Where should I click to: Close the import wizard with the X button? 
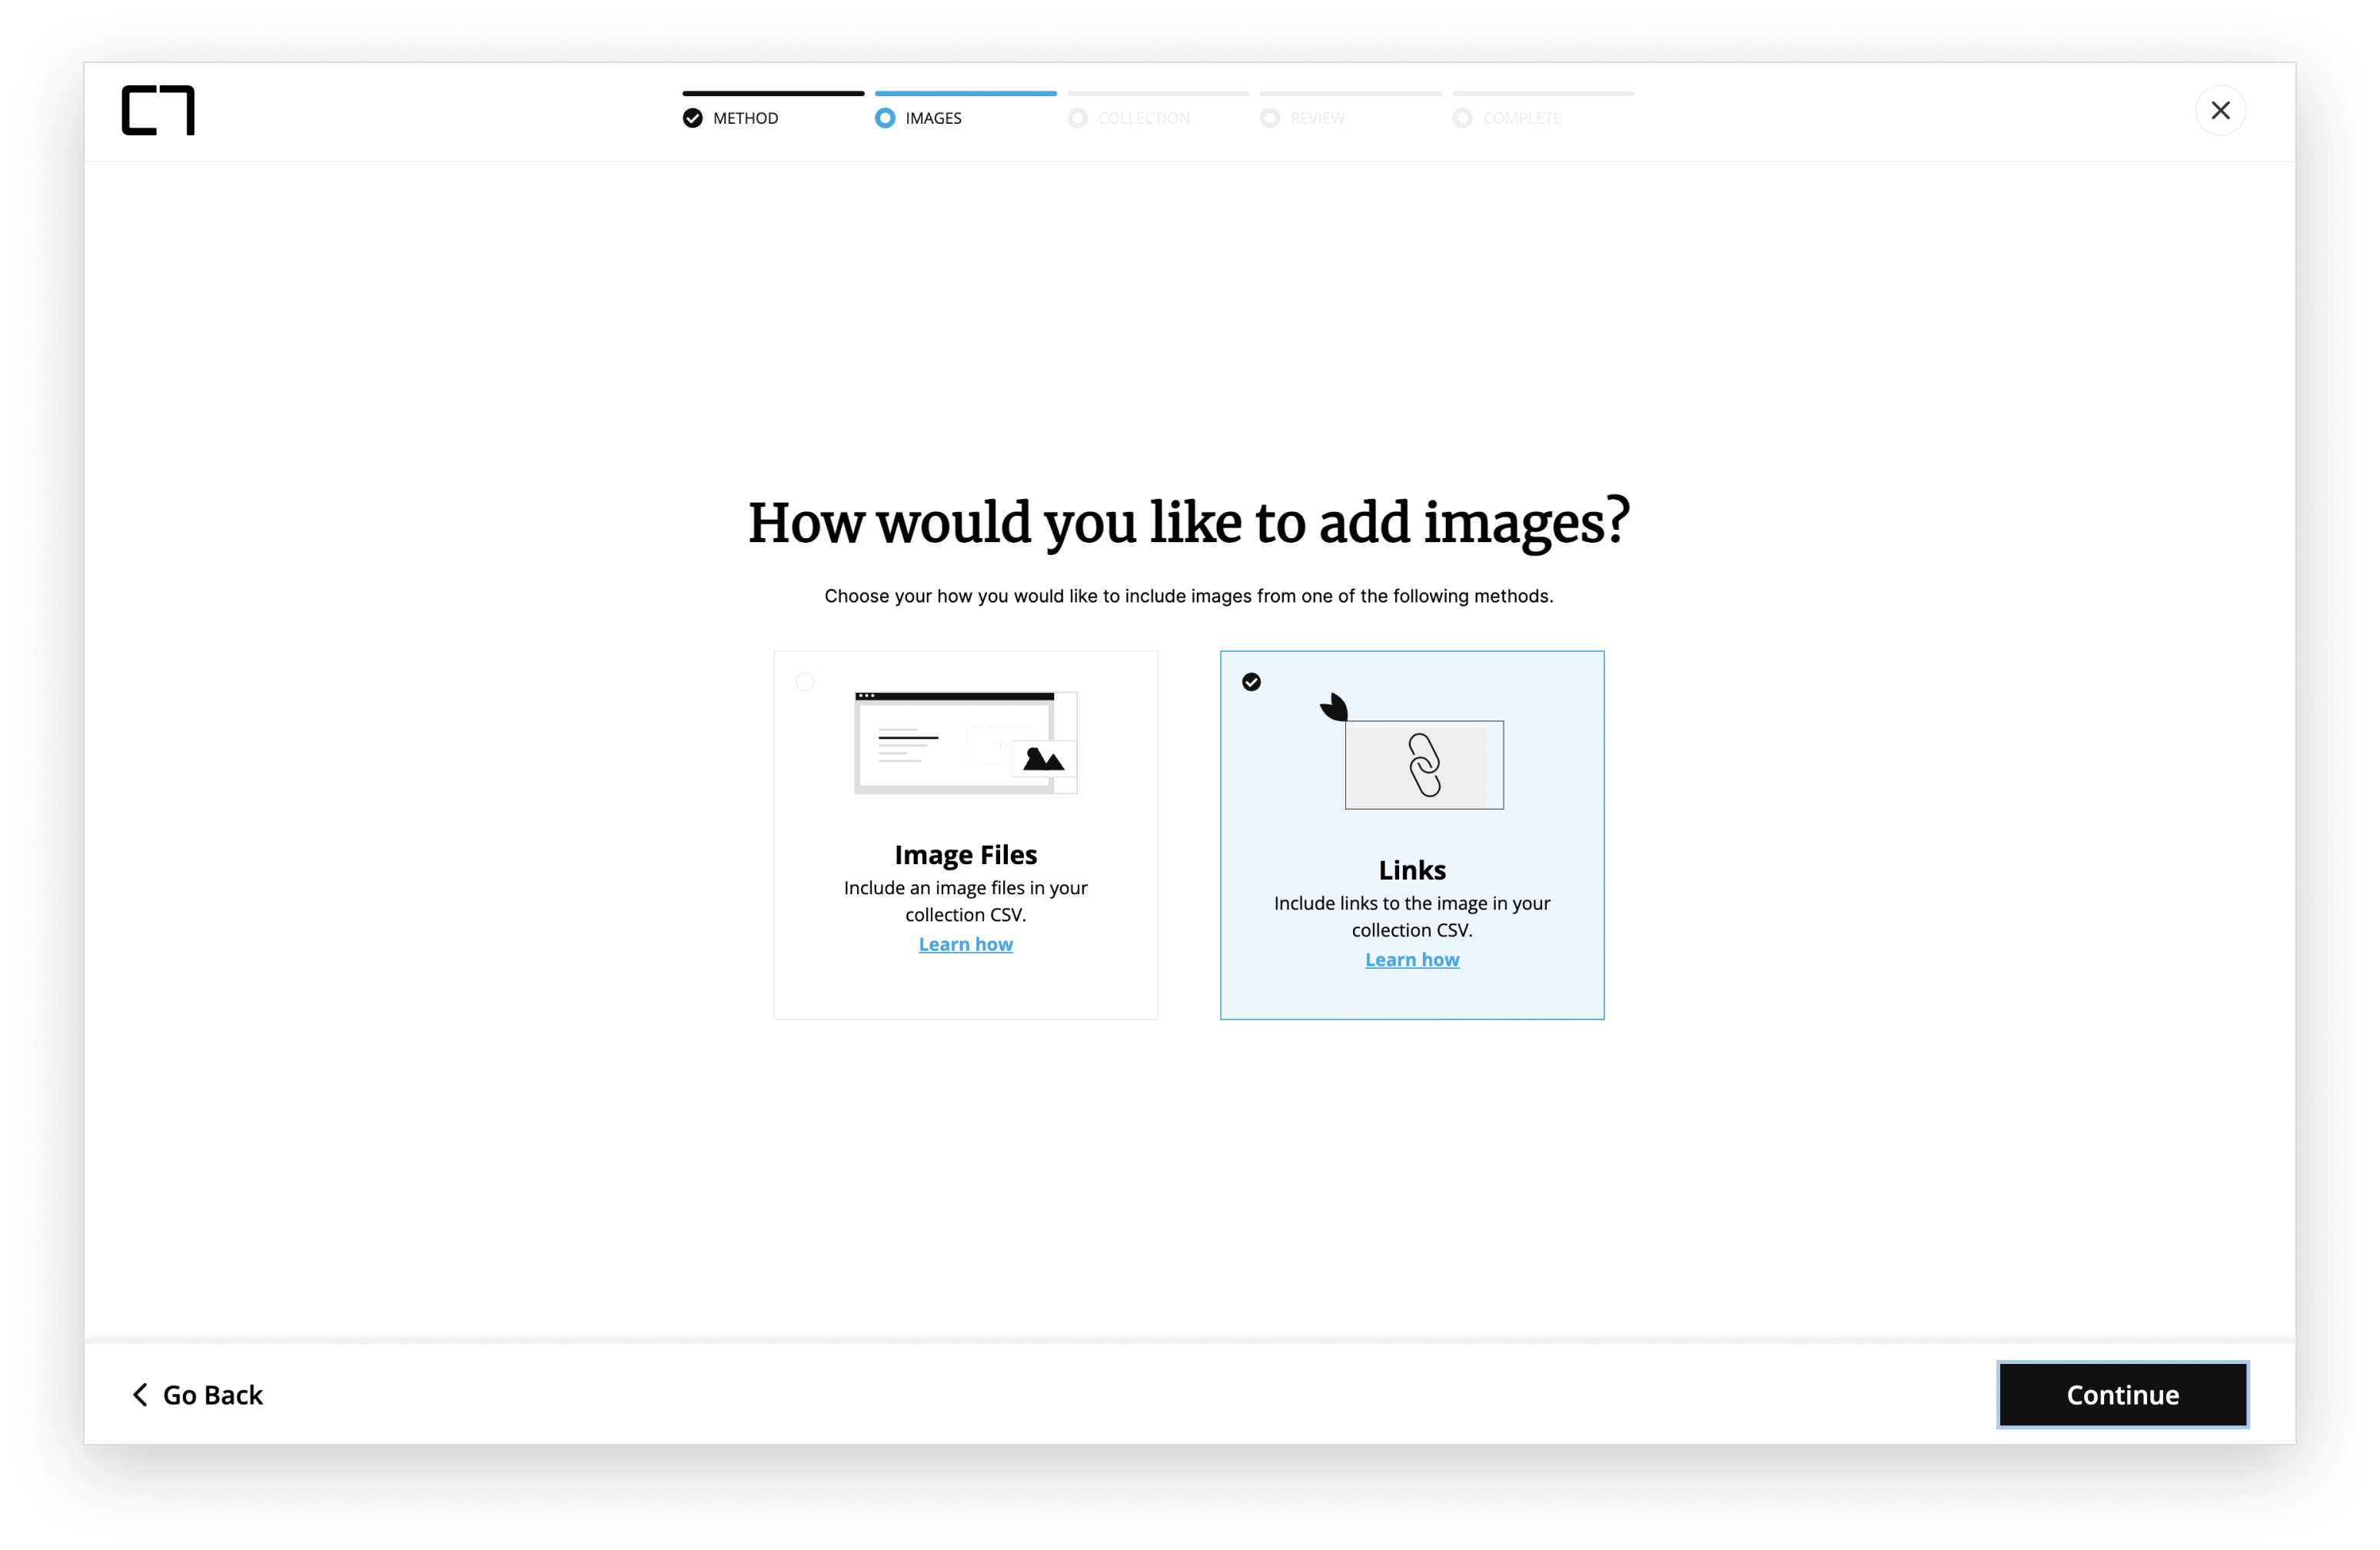pos(2220,110)
